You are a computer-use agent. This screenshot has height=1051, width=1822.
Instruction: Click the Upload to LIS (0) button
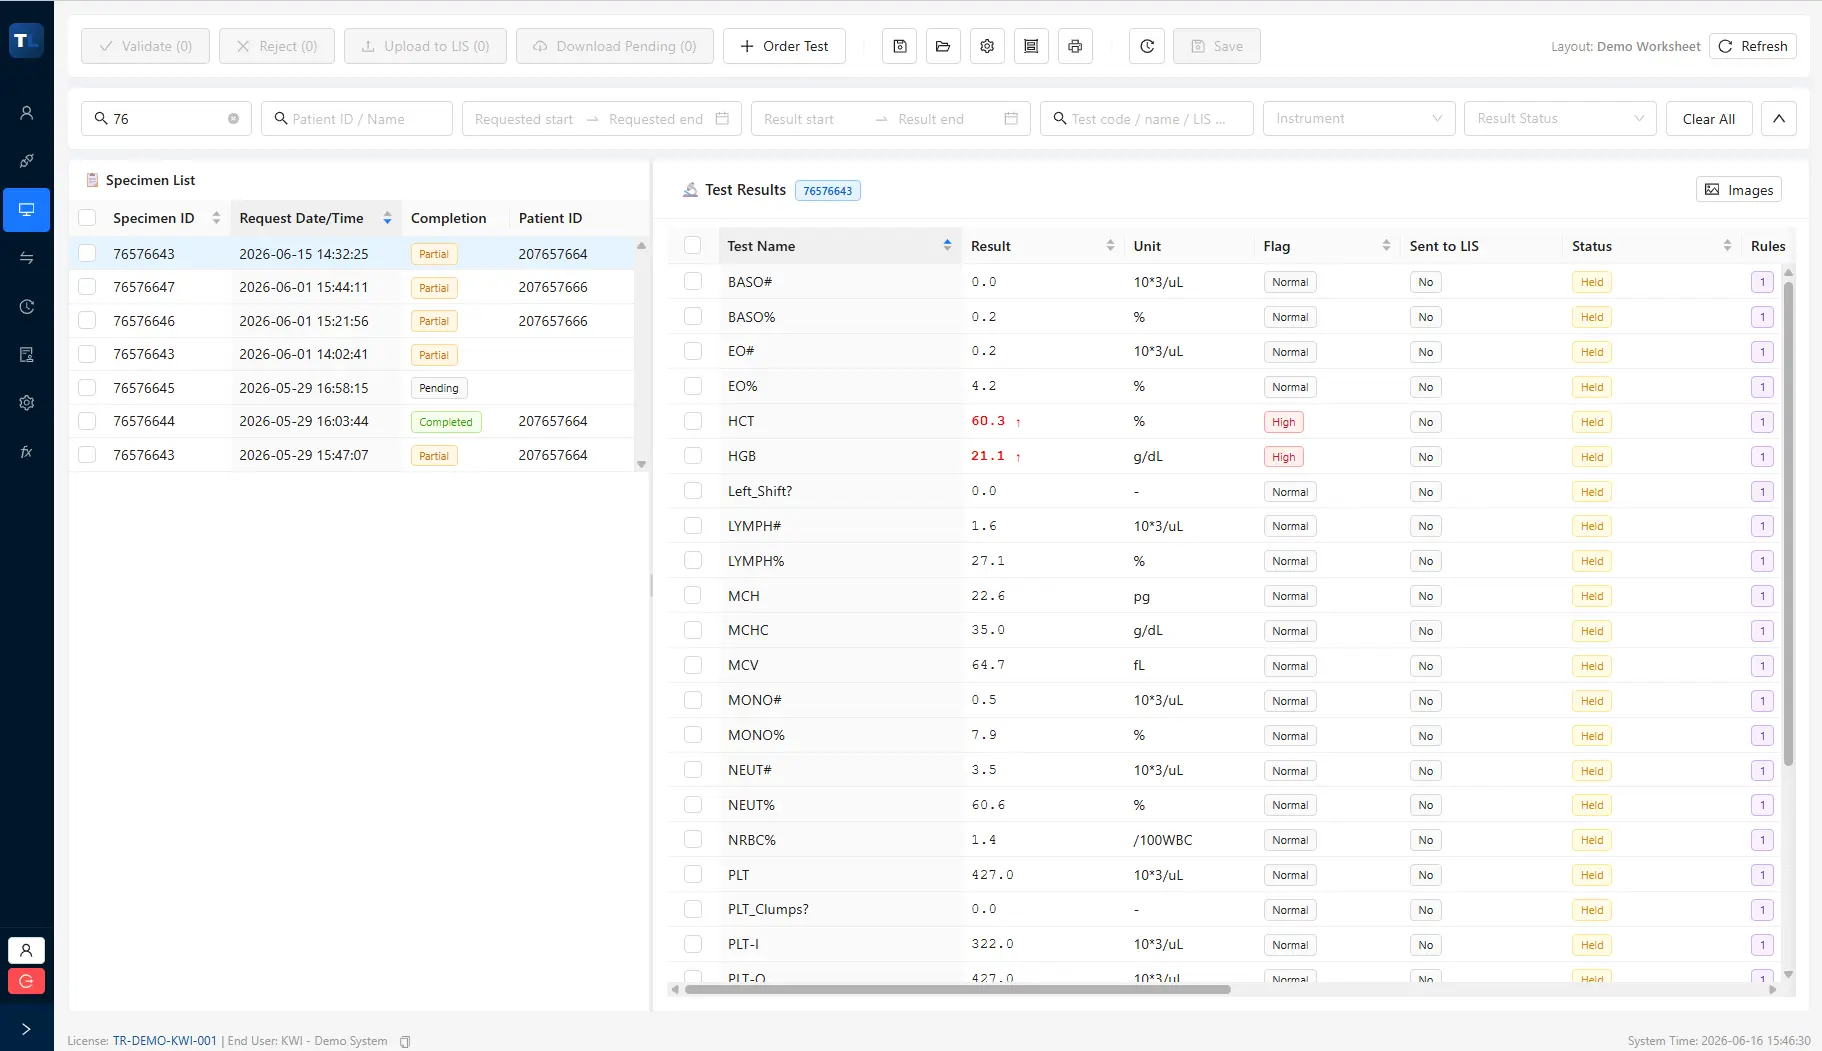425,46
